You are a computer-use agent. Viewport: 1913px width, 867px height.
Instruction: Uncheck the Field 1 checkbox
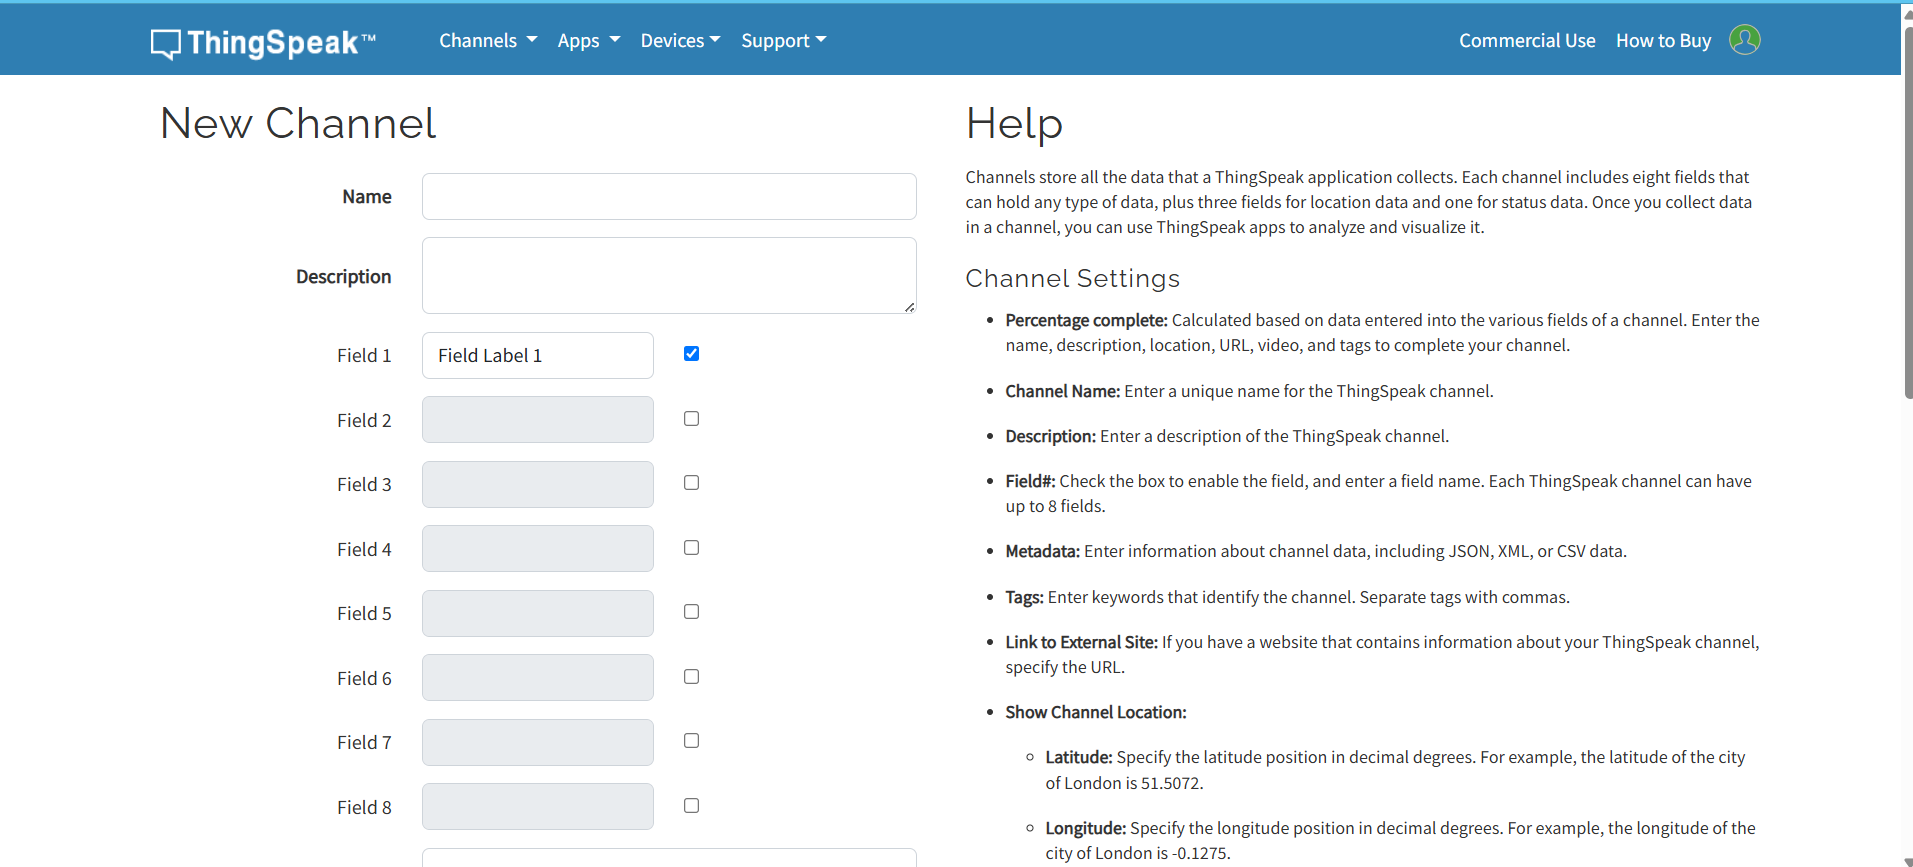pyautogui.click(x=691, y=354)
